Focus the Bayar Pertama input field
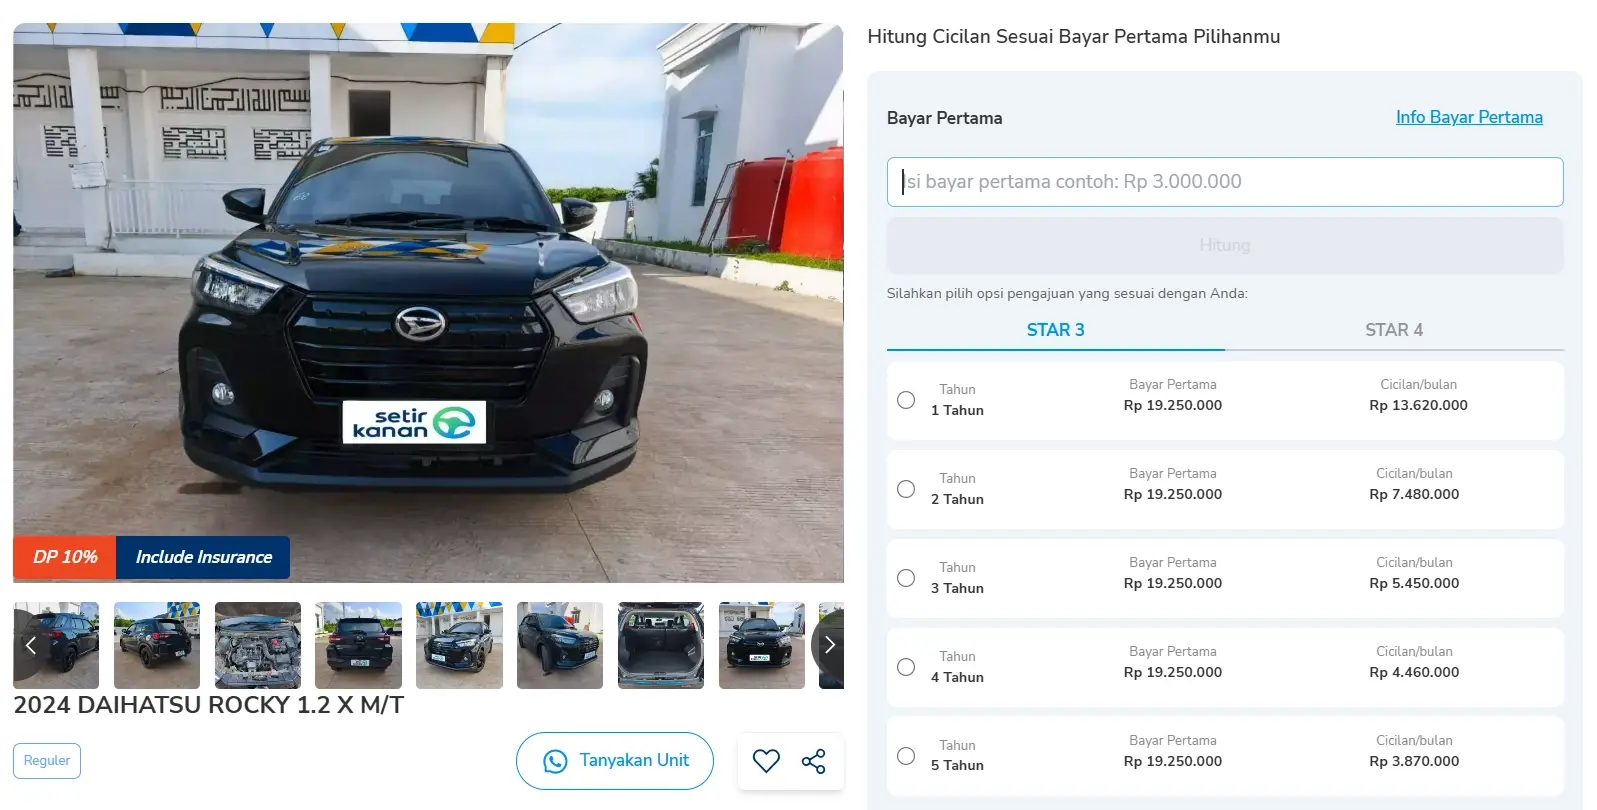1597x810 pixels. coord(1224,182)
